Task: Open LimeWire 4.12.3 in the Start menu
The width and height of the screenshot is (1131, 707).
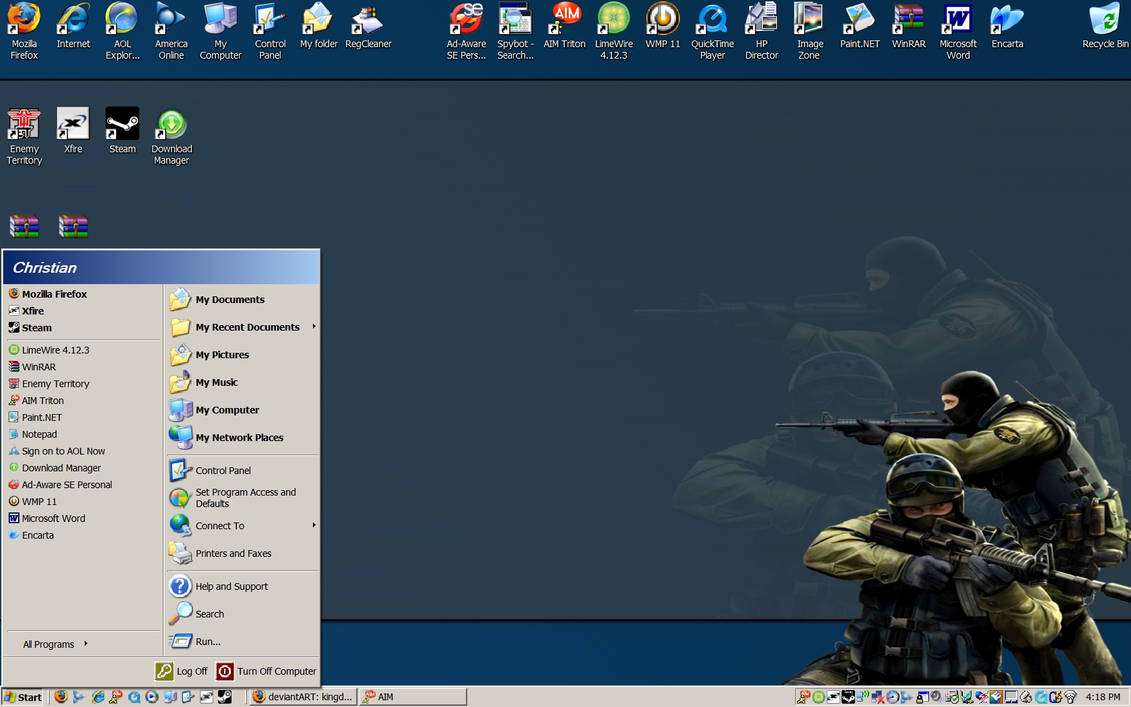Action: point(82,350)
